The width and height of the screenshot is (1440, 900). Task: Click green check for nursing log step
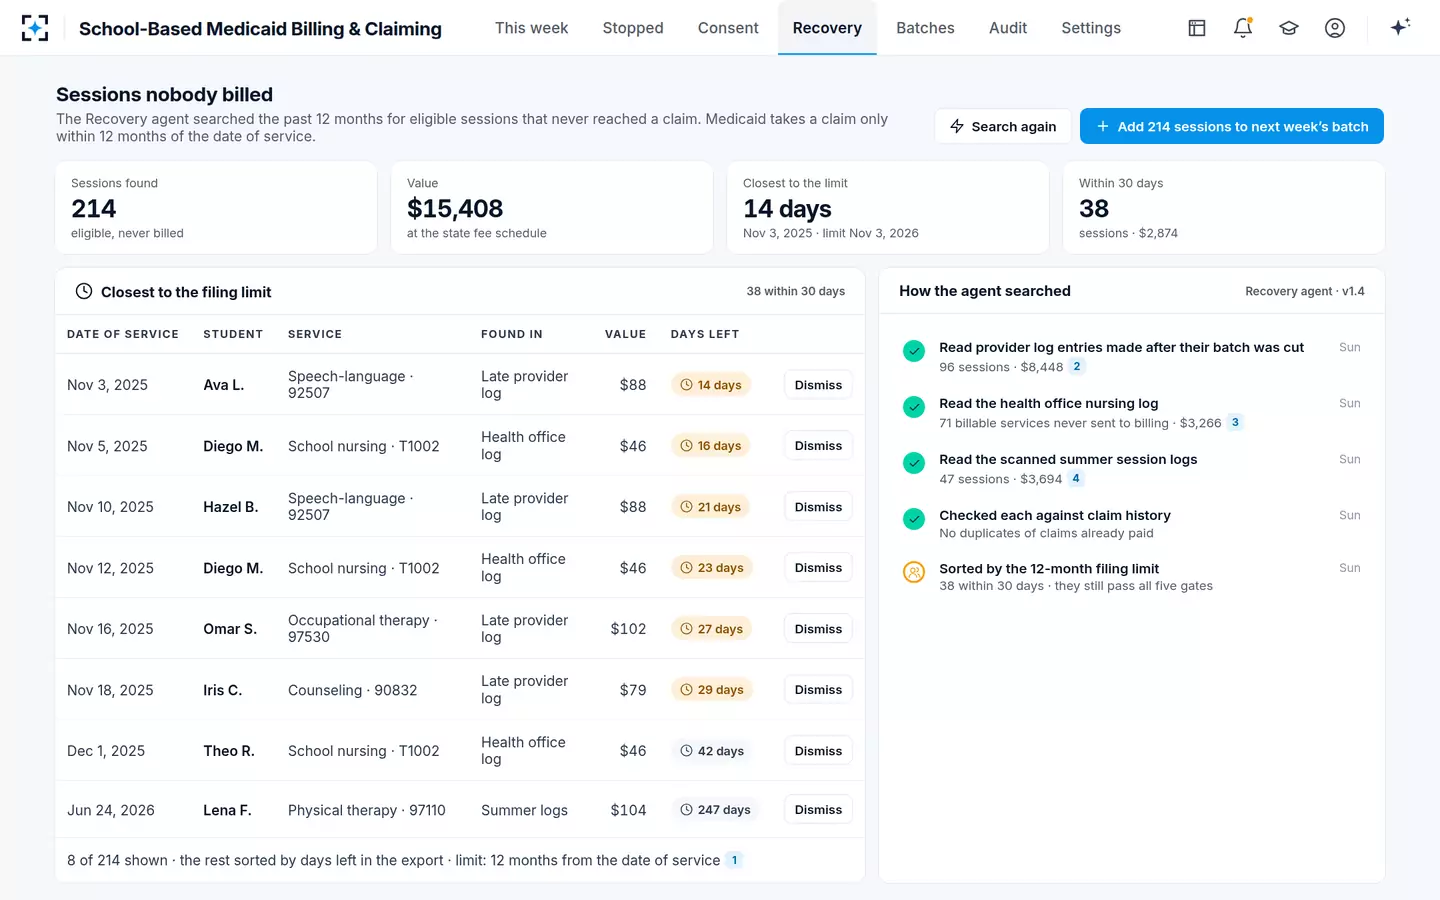click(914, 407)
